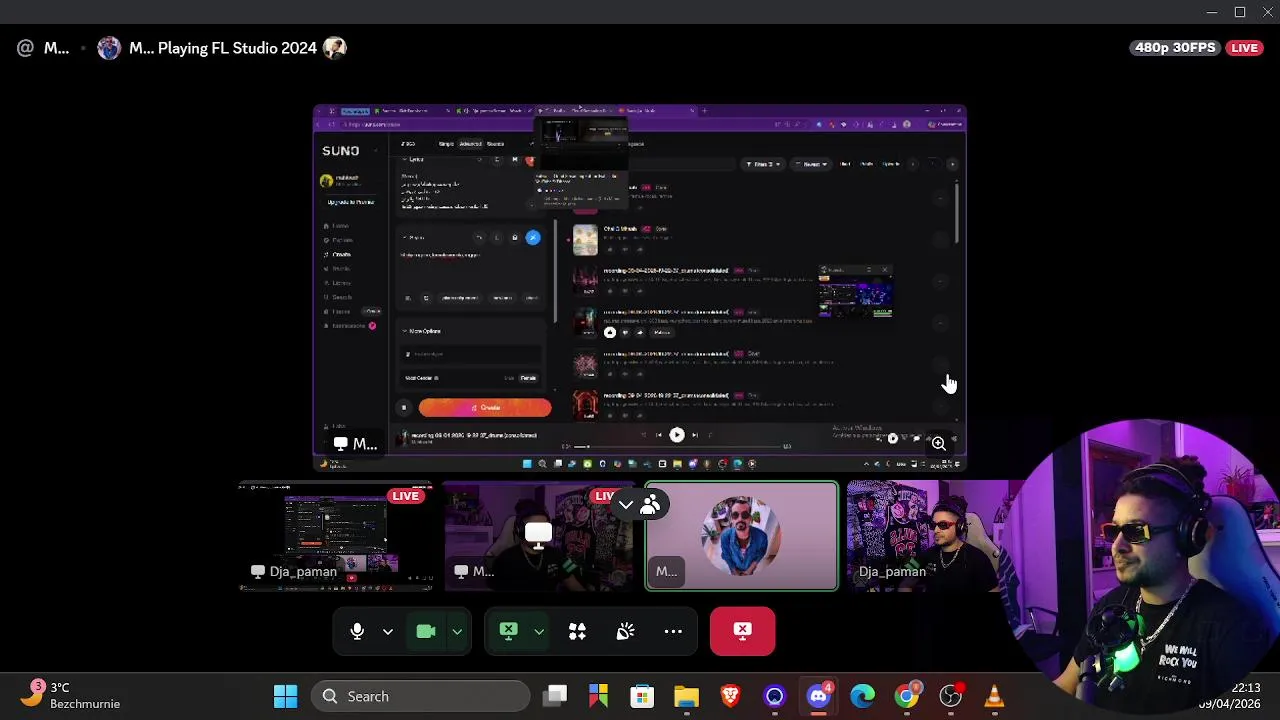Open the microphone options dropdown arrow
This screenshot has width=1280, height=720.
pyautogui.click(x=388, y=631)
